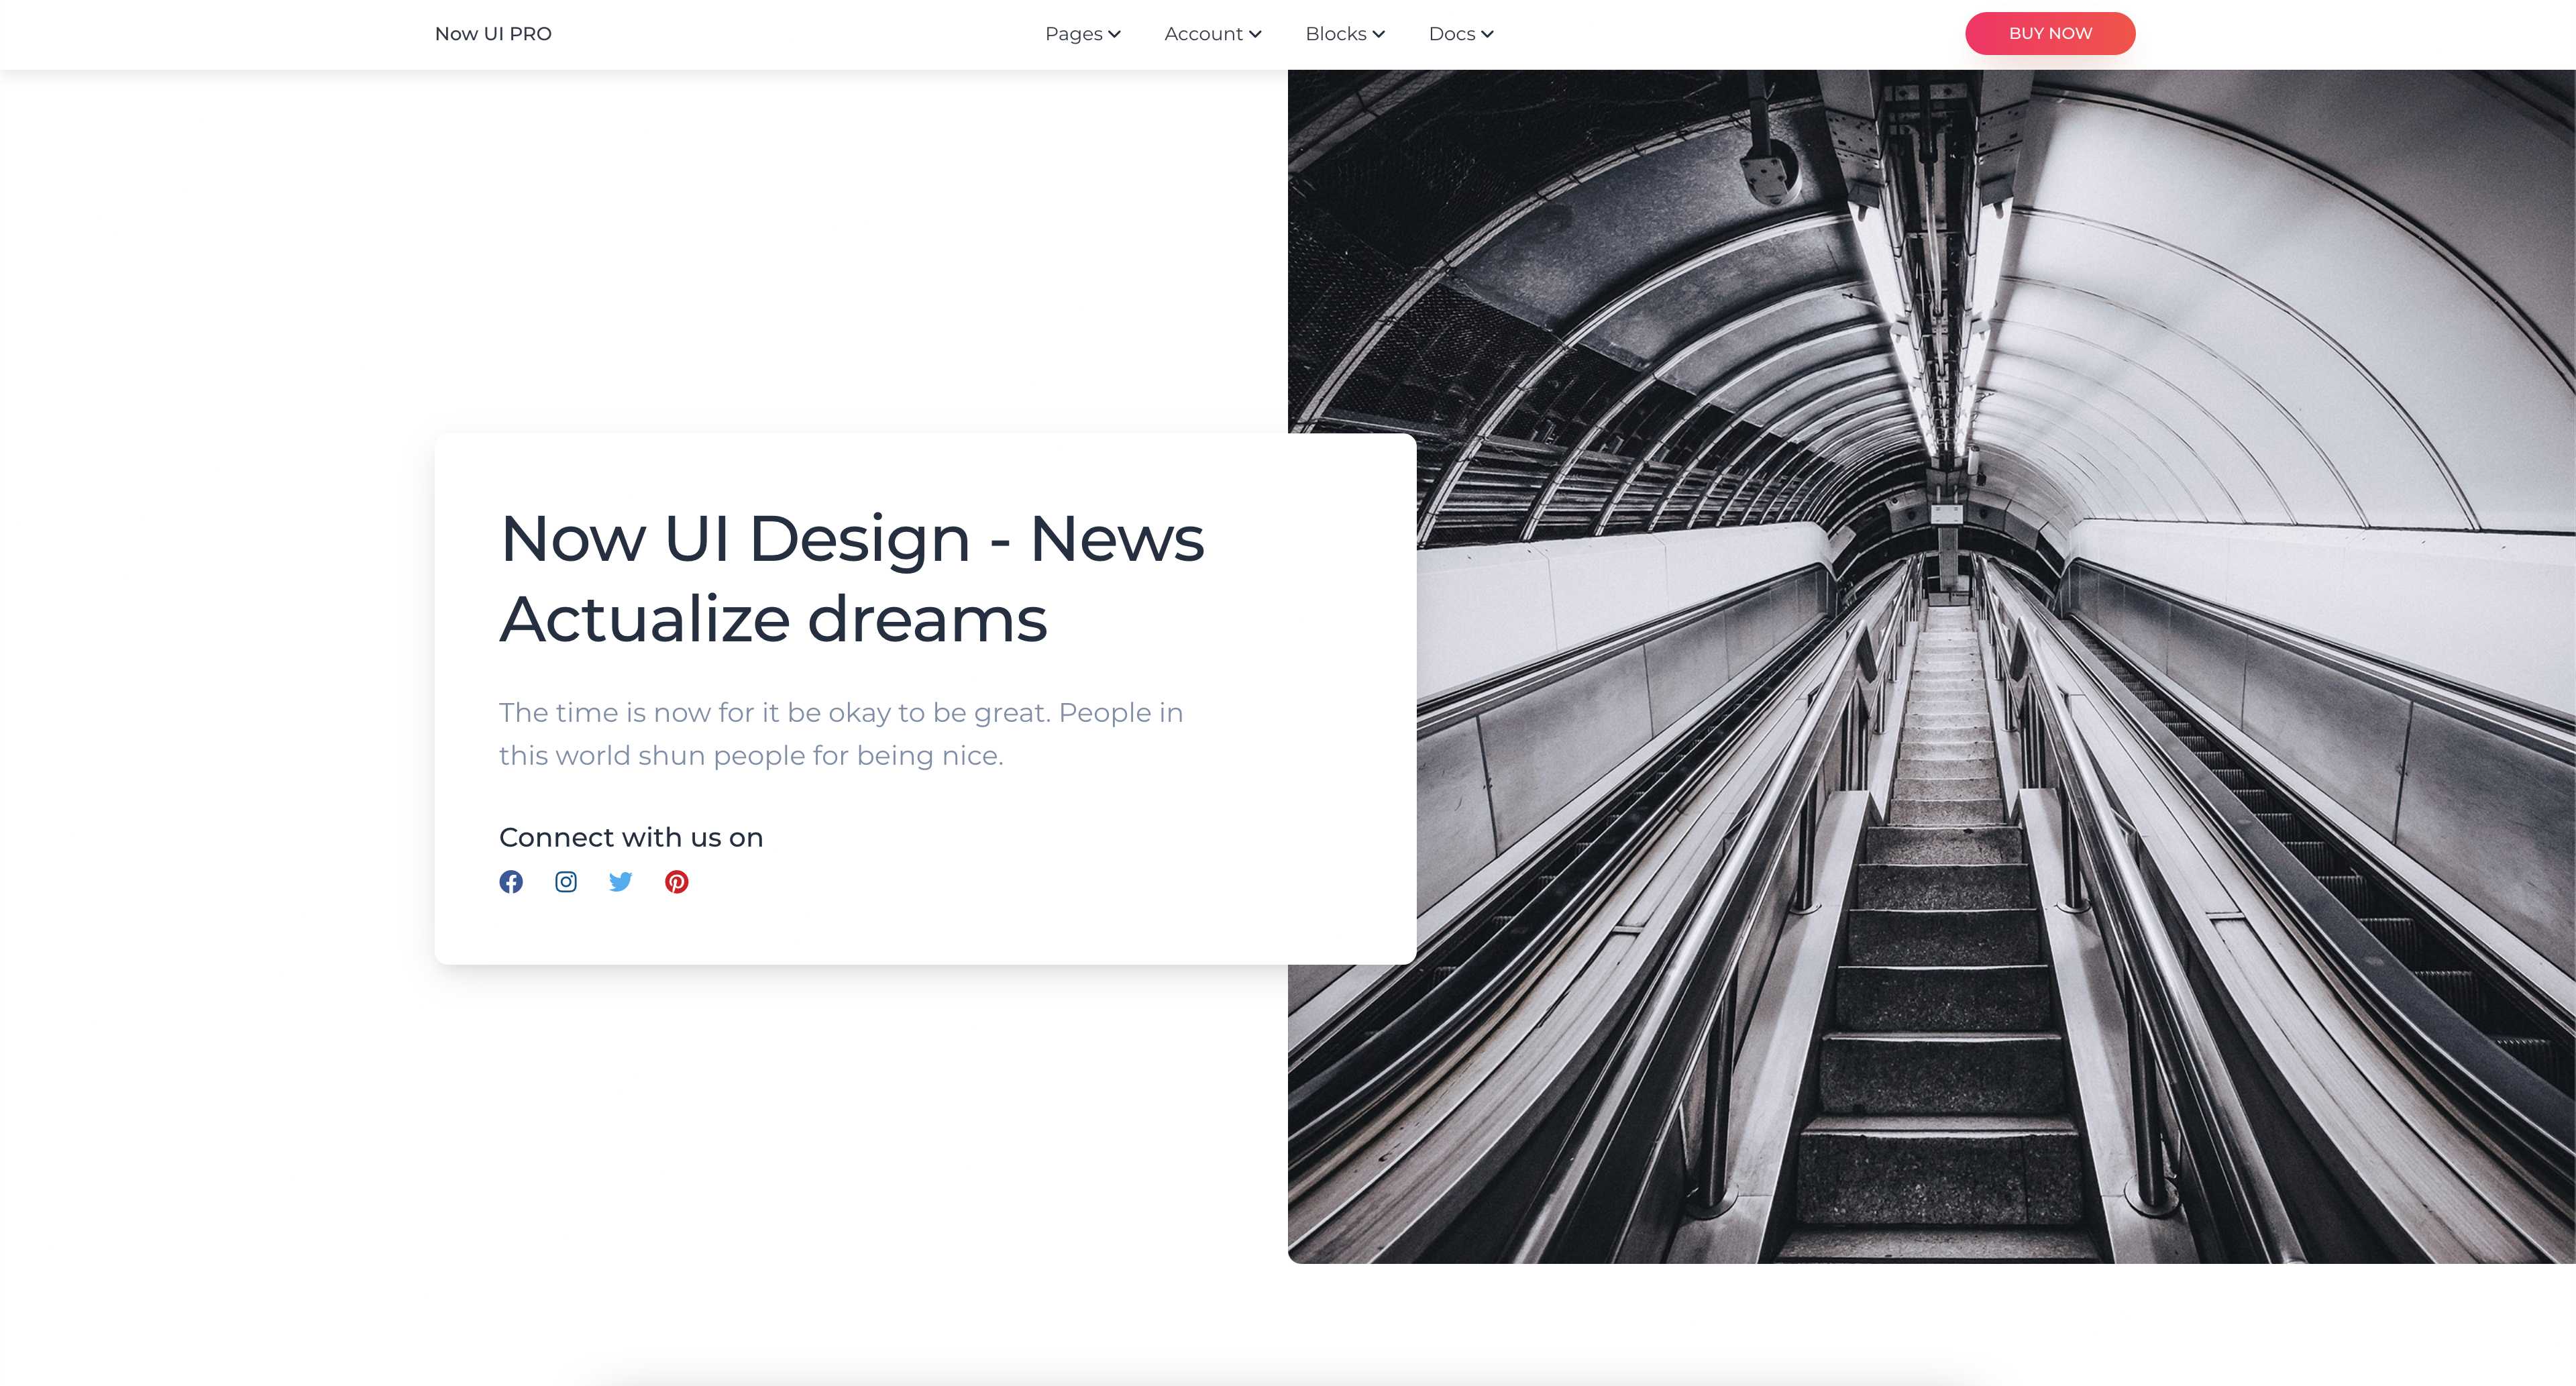Click the chevron arrow beside Docs
2576x1386 pixels.
(x=1487, y=34)
